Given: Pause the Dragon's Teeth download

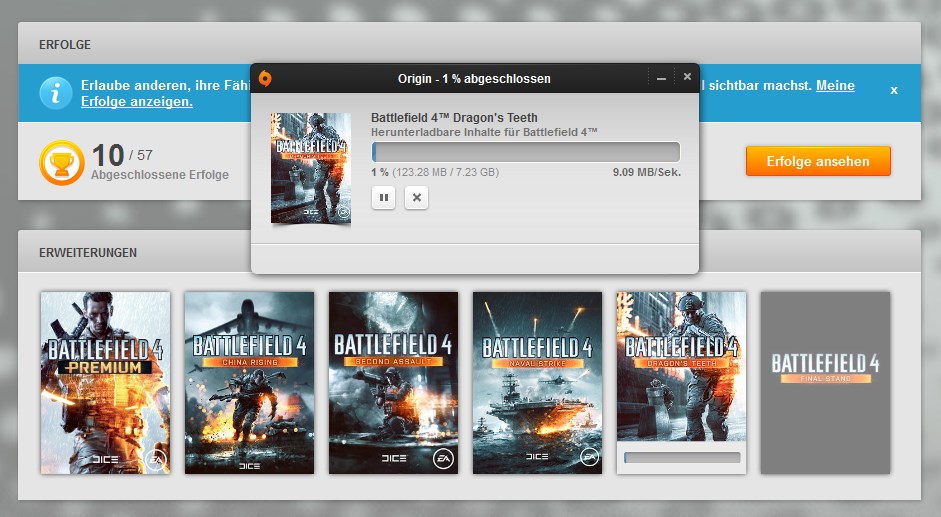Looking at the screenshot, I should pos(384,198).
